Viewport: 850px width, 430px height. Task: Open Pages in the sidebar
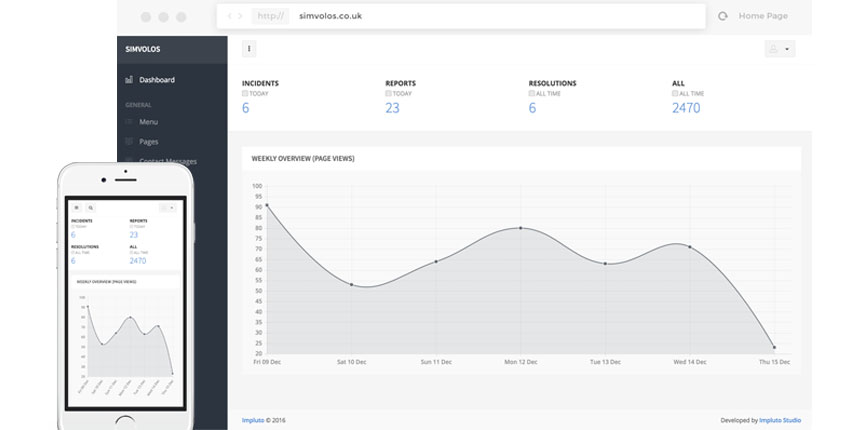[148, 142]
